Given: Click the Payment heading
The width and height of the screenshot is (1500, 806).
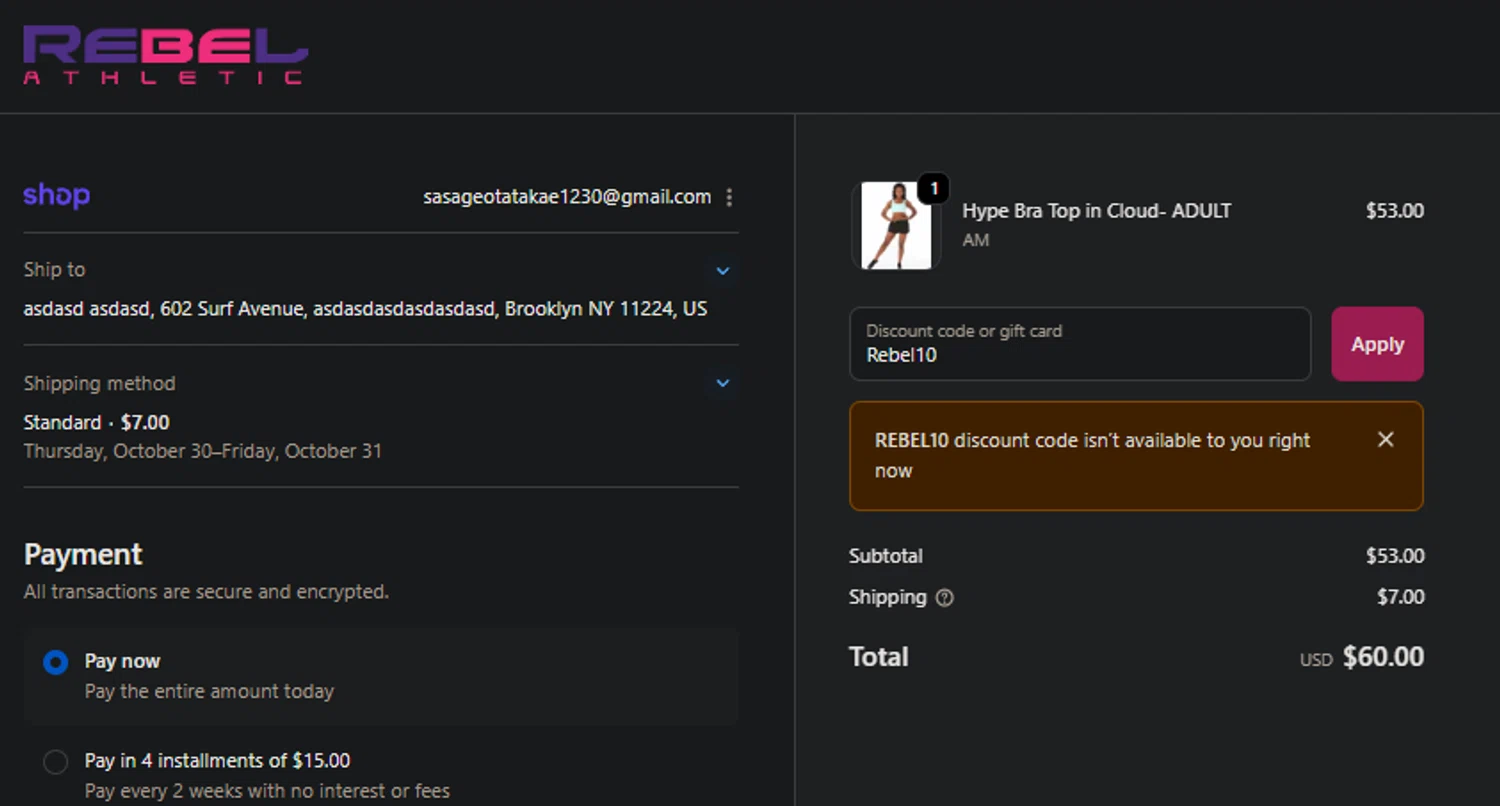Looking at the screenshot, I should [83, 555].
